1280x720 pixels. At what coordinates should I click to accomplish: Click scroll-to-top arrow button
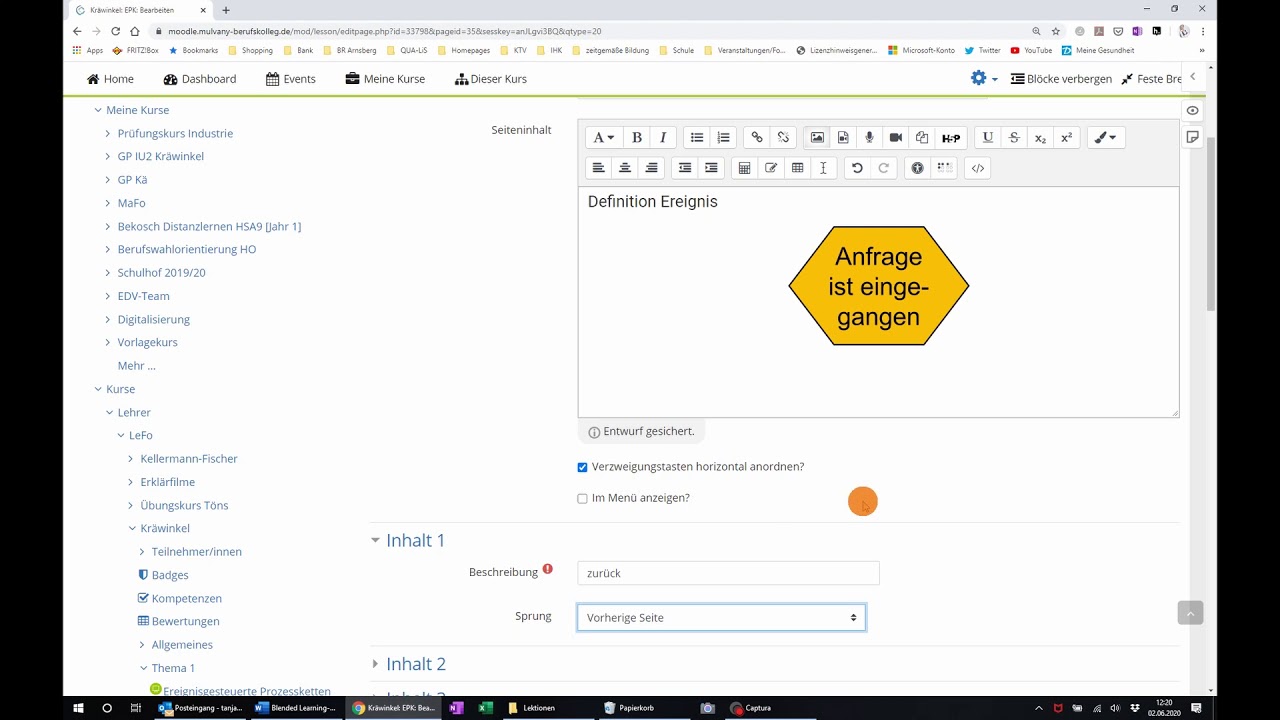tap(1190, 613)
